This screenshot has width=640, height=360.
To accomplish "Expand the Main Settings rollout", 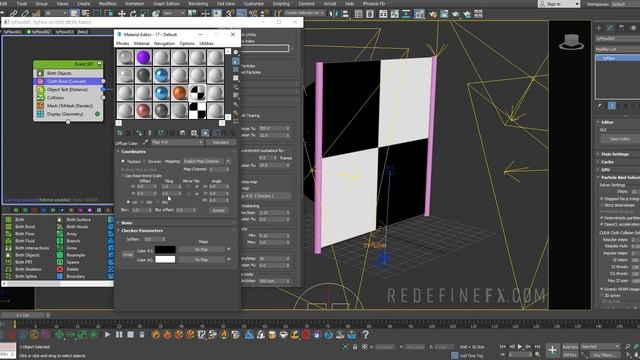I will click(615, 154).
